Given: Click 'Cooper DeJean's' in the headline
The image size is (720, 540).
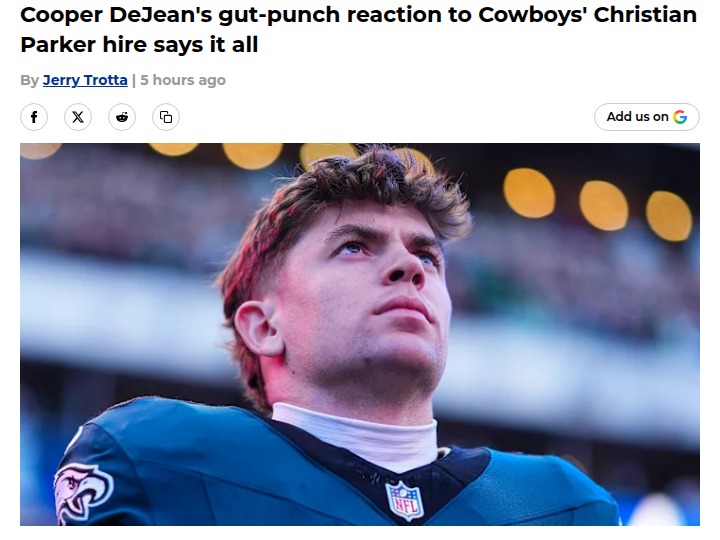Looking at the screenshot, I should click(x=116, y=15).
